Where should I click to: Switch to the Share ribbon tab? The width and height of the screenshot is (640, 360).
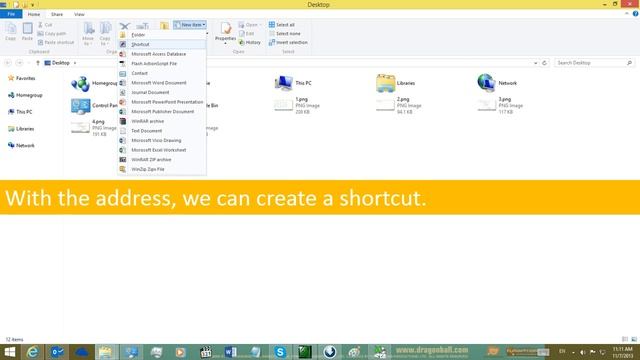tap(57, 14)
